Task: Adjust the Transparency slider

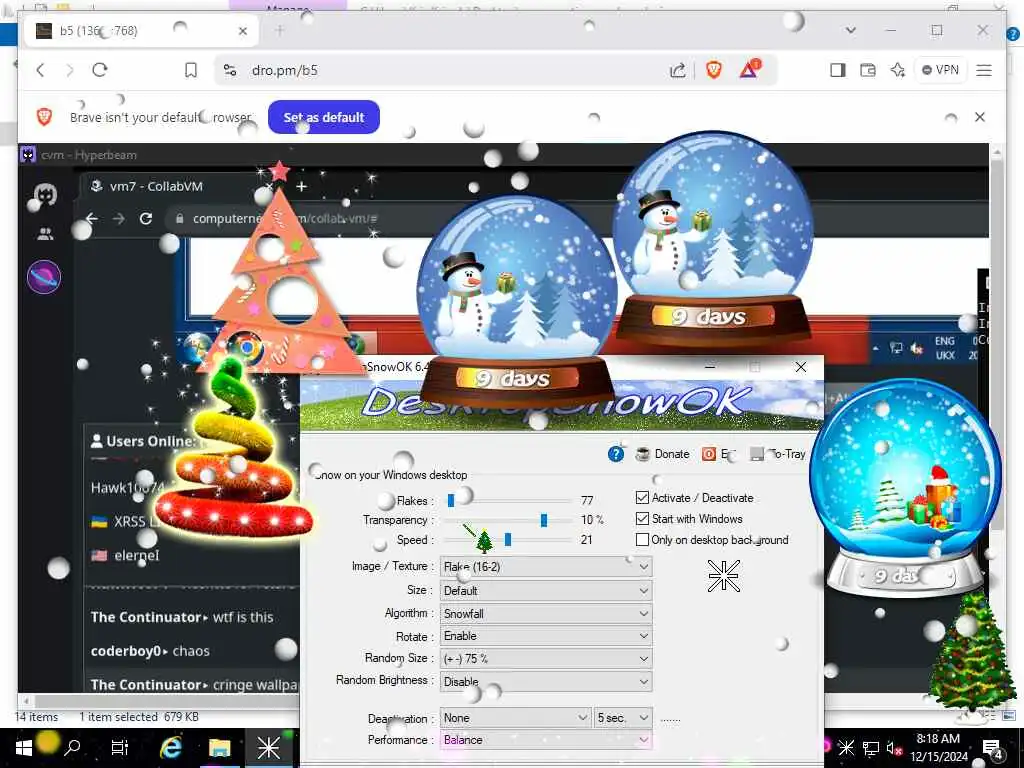Action: coord(543,520)
